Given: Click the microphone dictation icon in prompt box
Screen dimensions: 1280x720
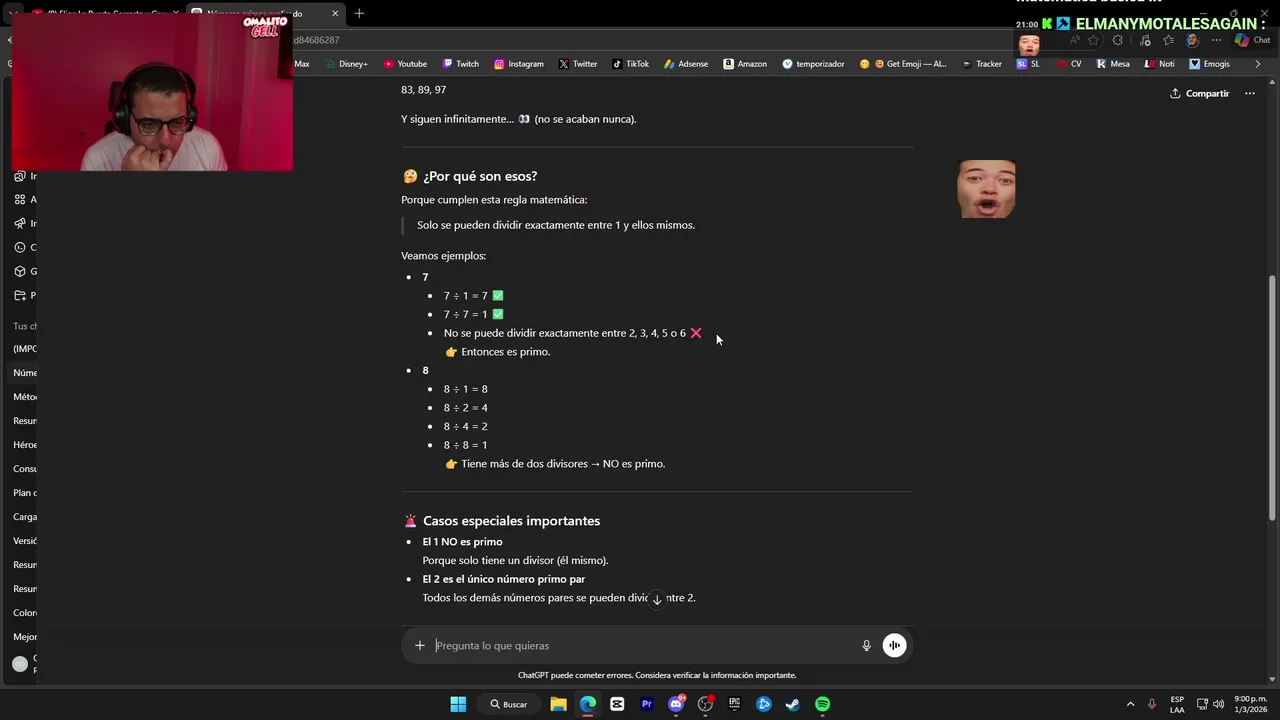Looking at the screenshot, I should (867, 646).
